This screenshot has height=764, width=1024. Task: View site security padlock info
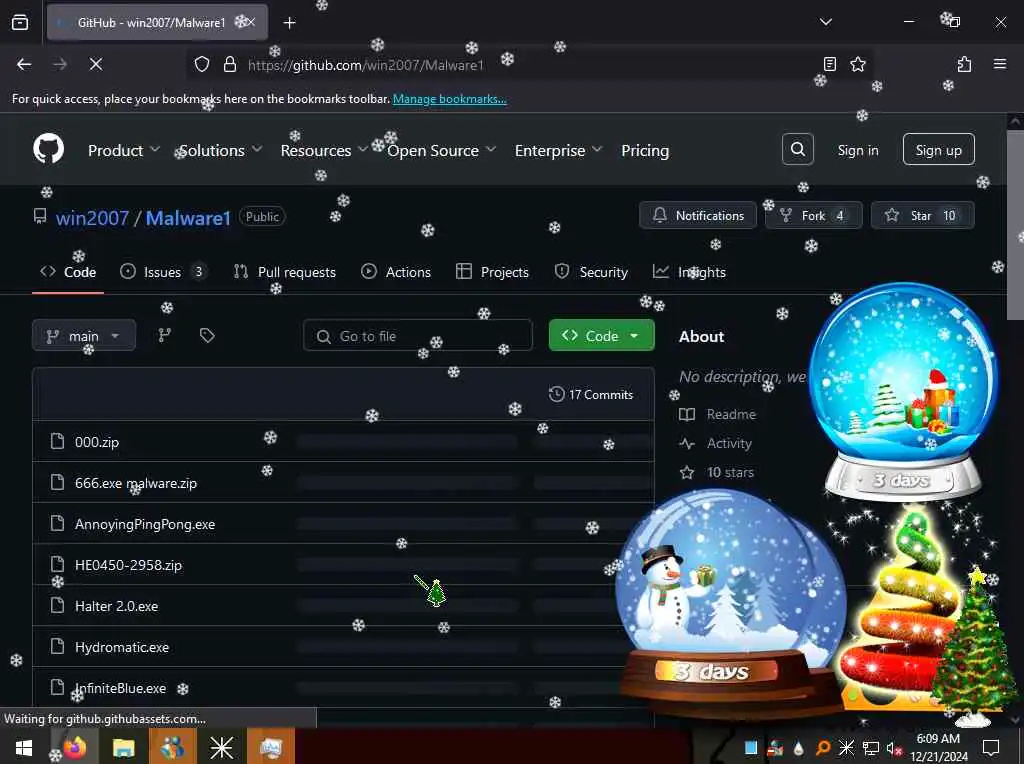[x=229, y=64]
